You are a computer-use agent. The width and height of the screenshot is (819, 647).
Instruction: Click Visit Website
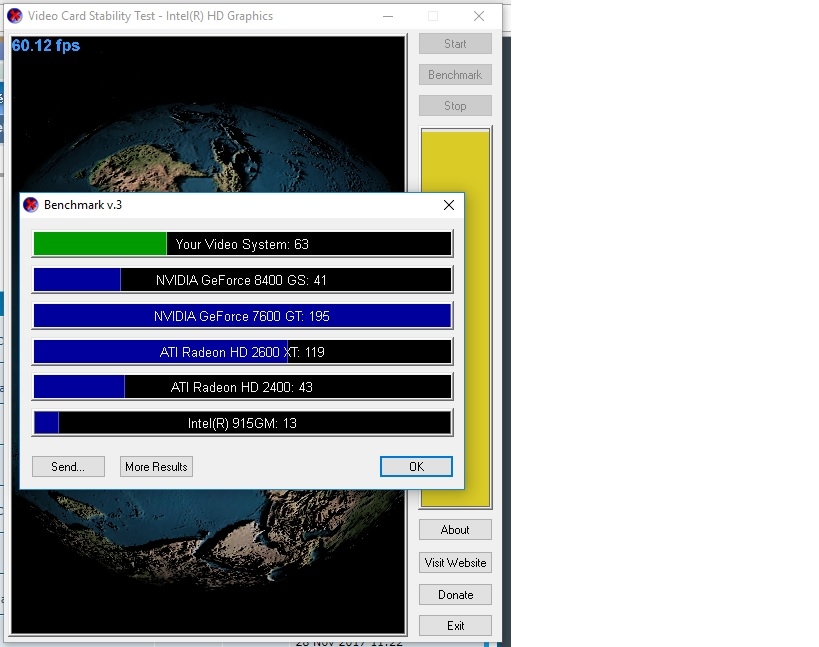tap(455, 563)
